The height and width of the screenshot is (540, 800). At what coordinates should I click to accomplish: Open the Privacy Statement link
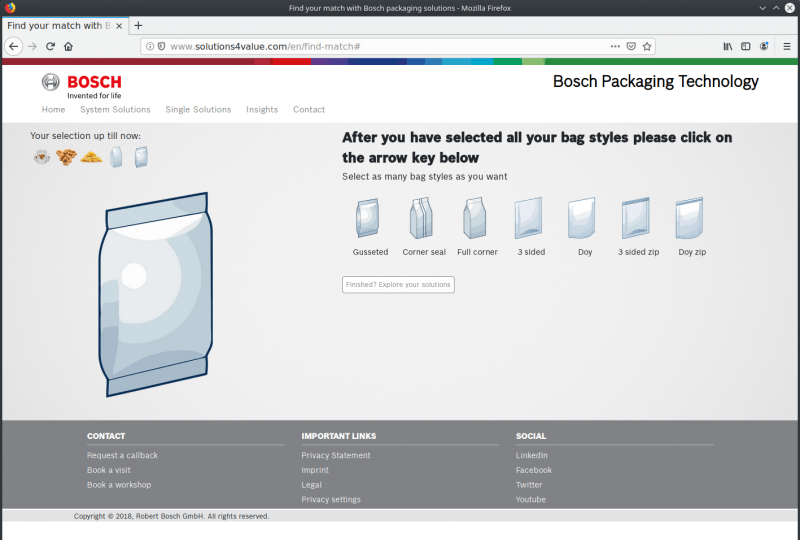[336, 456]
